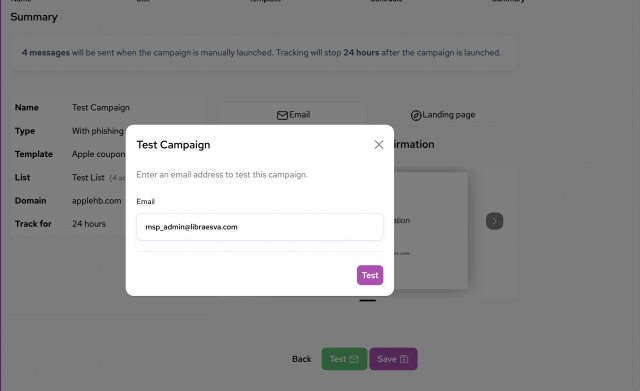The height and width of the screenshot is (391, 640).
Task: Switch to the Landing page tab
Action: tap(442, 115)
